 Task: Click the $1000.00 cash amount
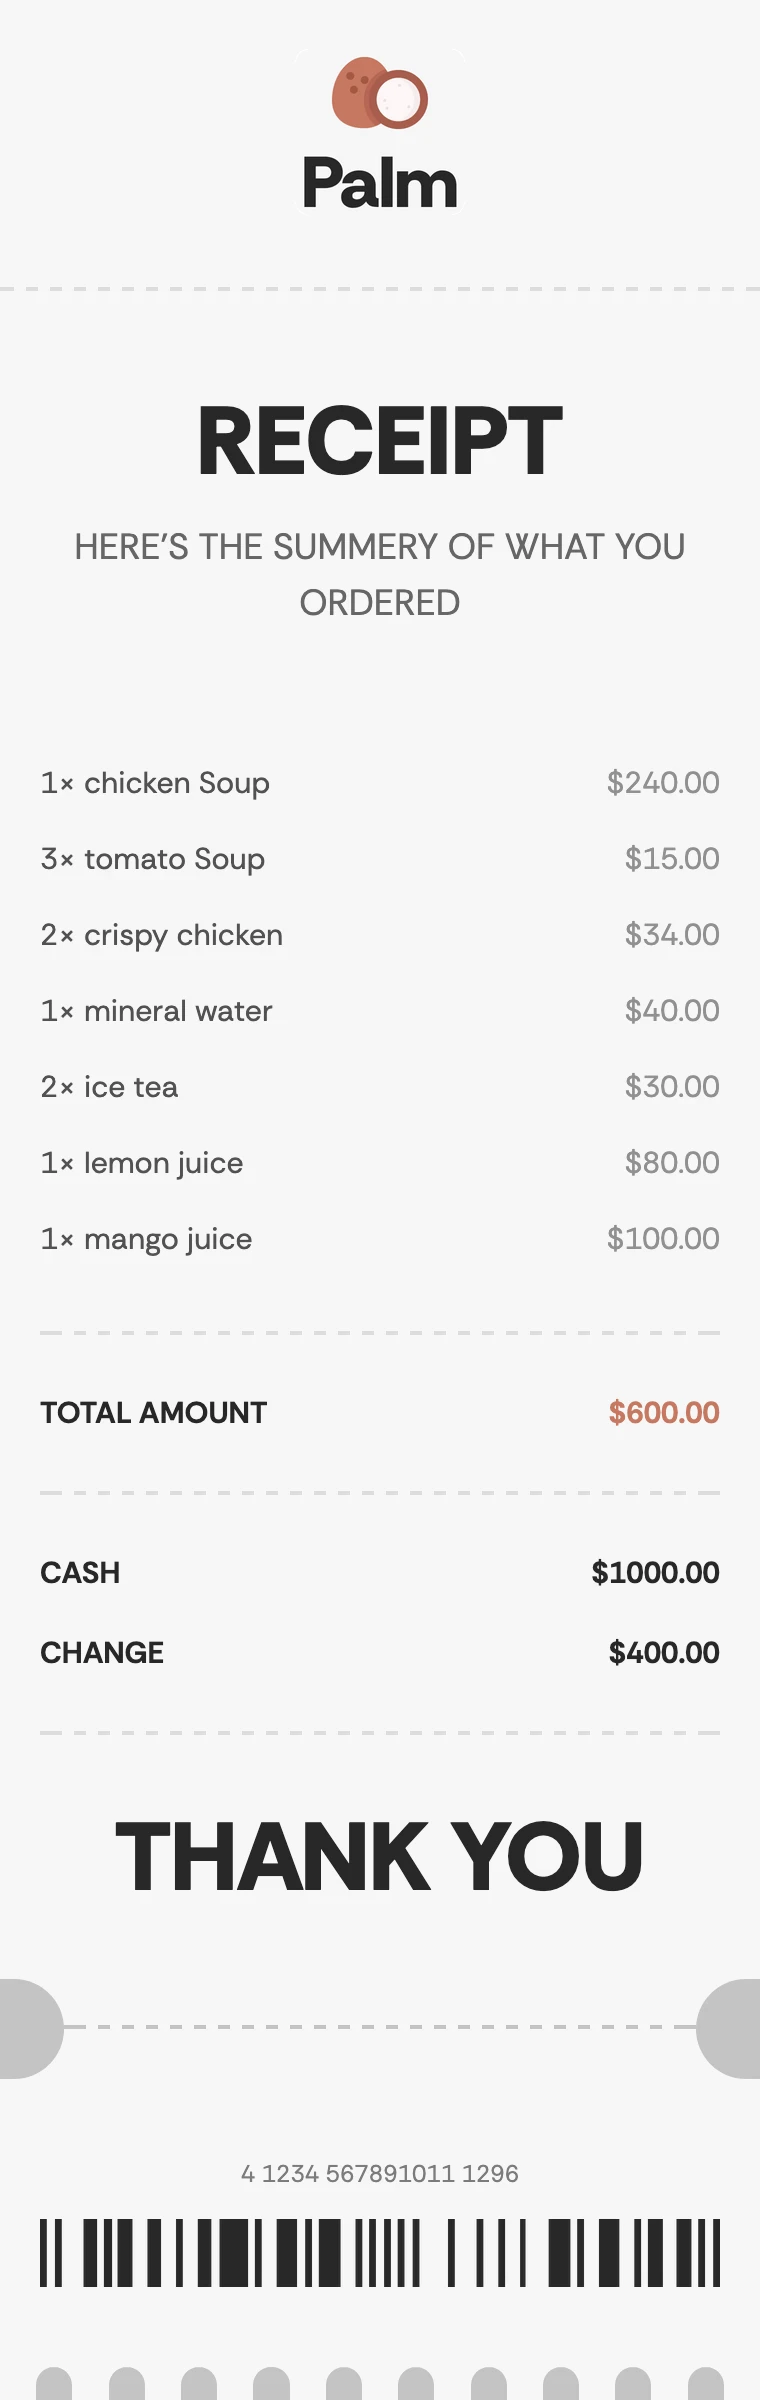655,1573
